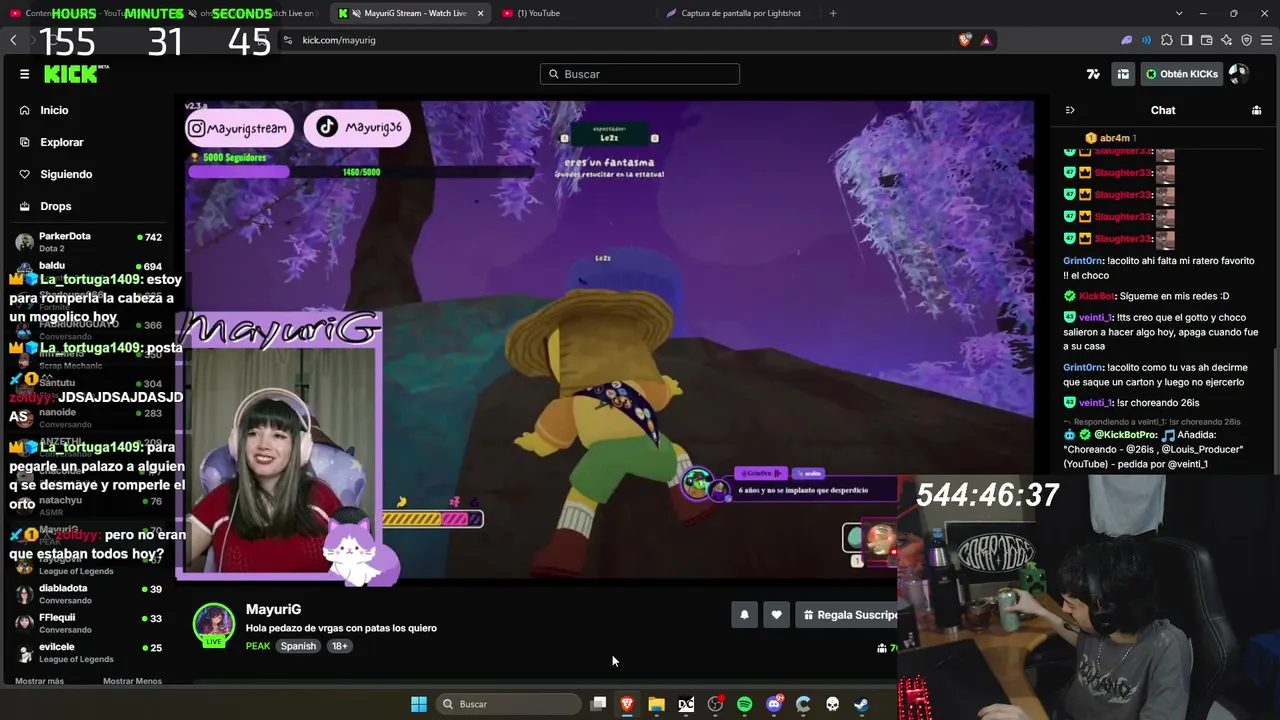1280x720 pixels.
Task: Click the Instagram Mayurigstream badge in the stream
Action: (x=241, y=128)
